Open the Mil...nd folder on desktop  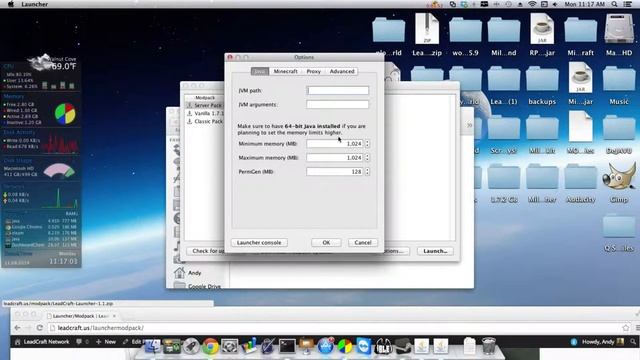[x=504, y=35]
